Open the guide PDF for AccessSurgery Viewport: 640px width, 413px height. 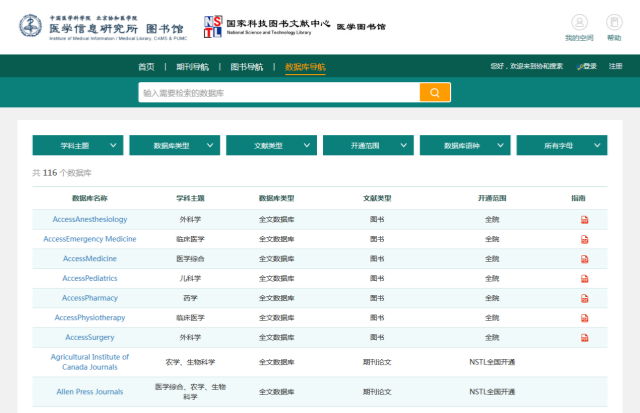[x=585, y=338]
